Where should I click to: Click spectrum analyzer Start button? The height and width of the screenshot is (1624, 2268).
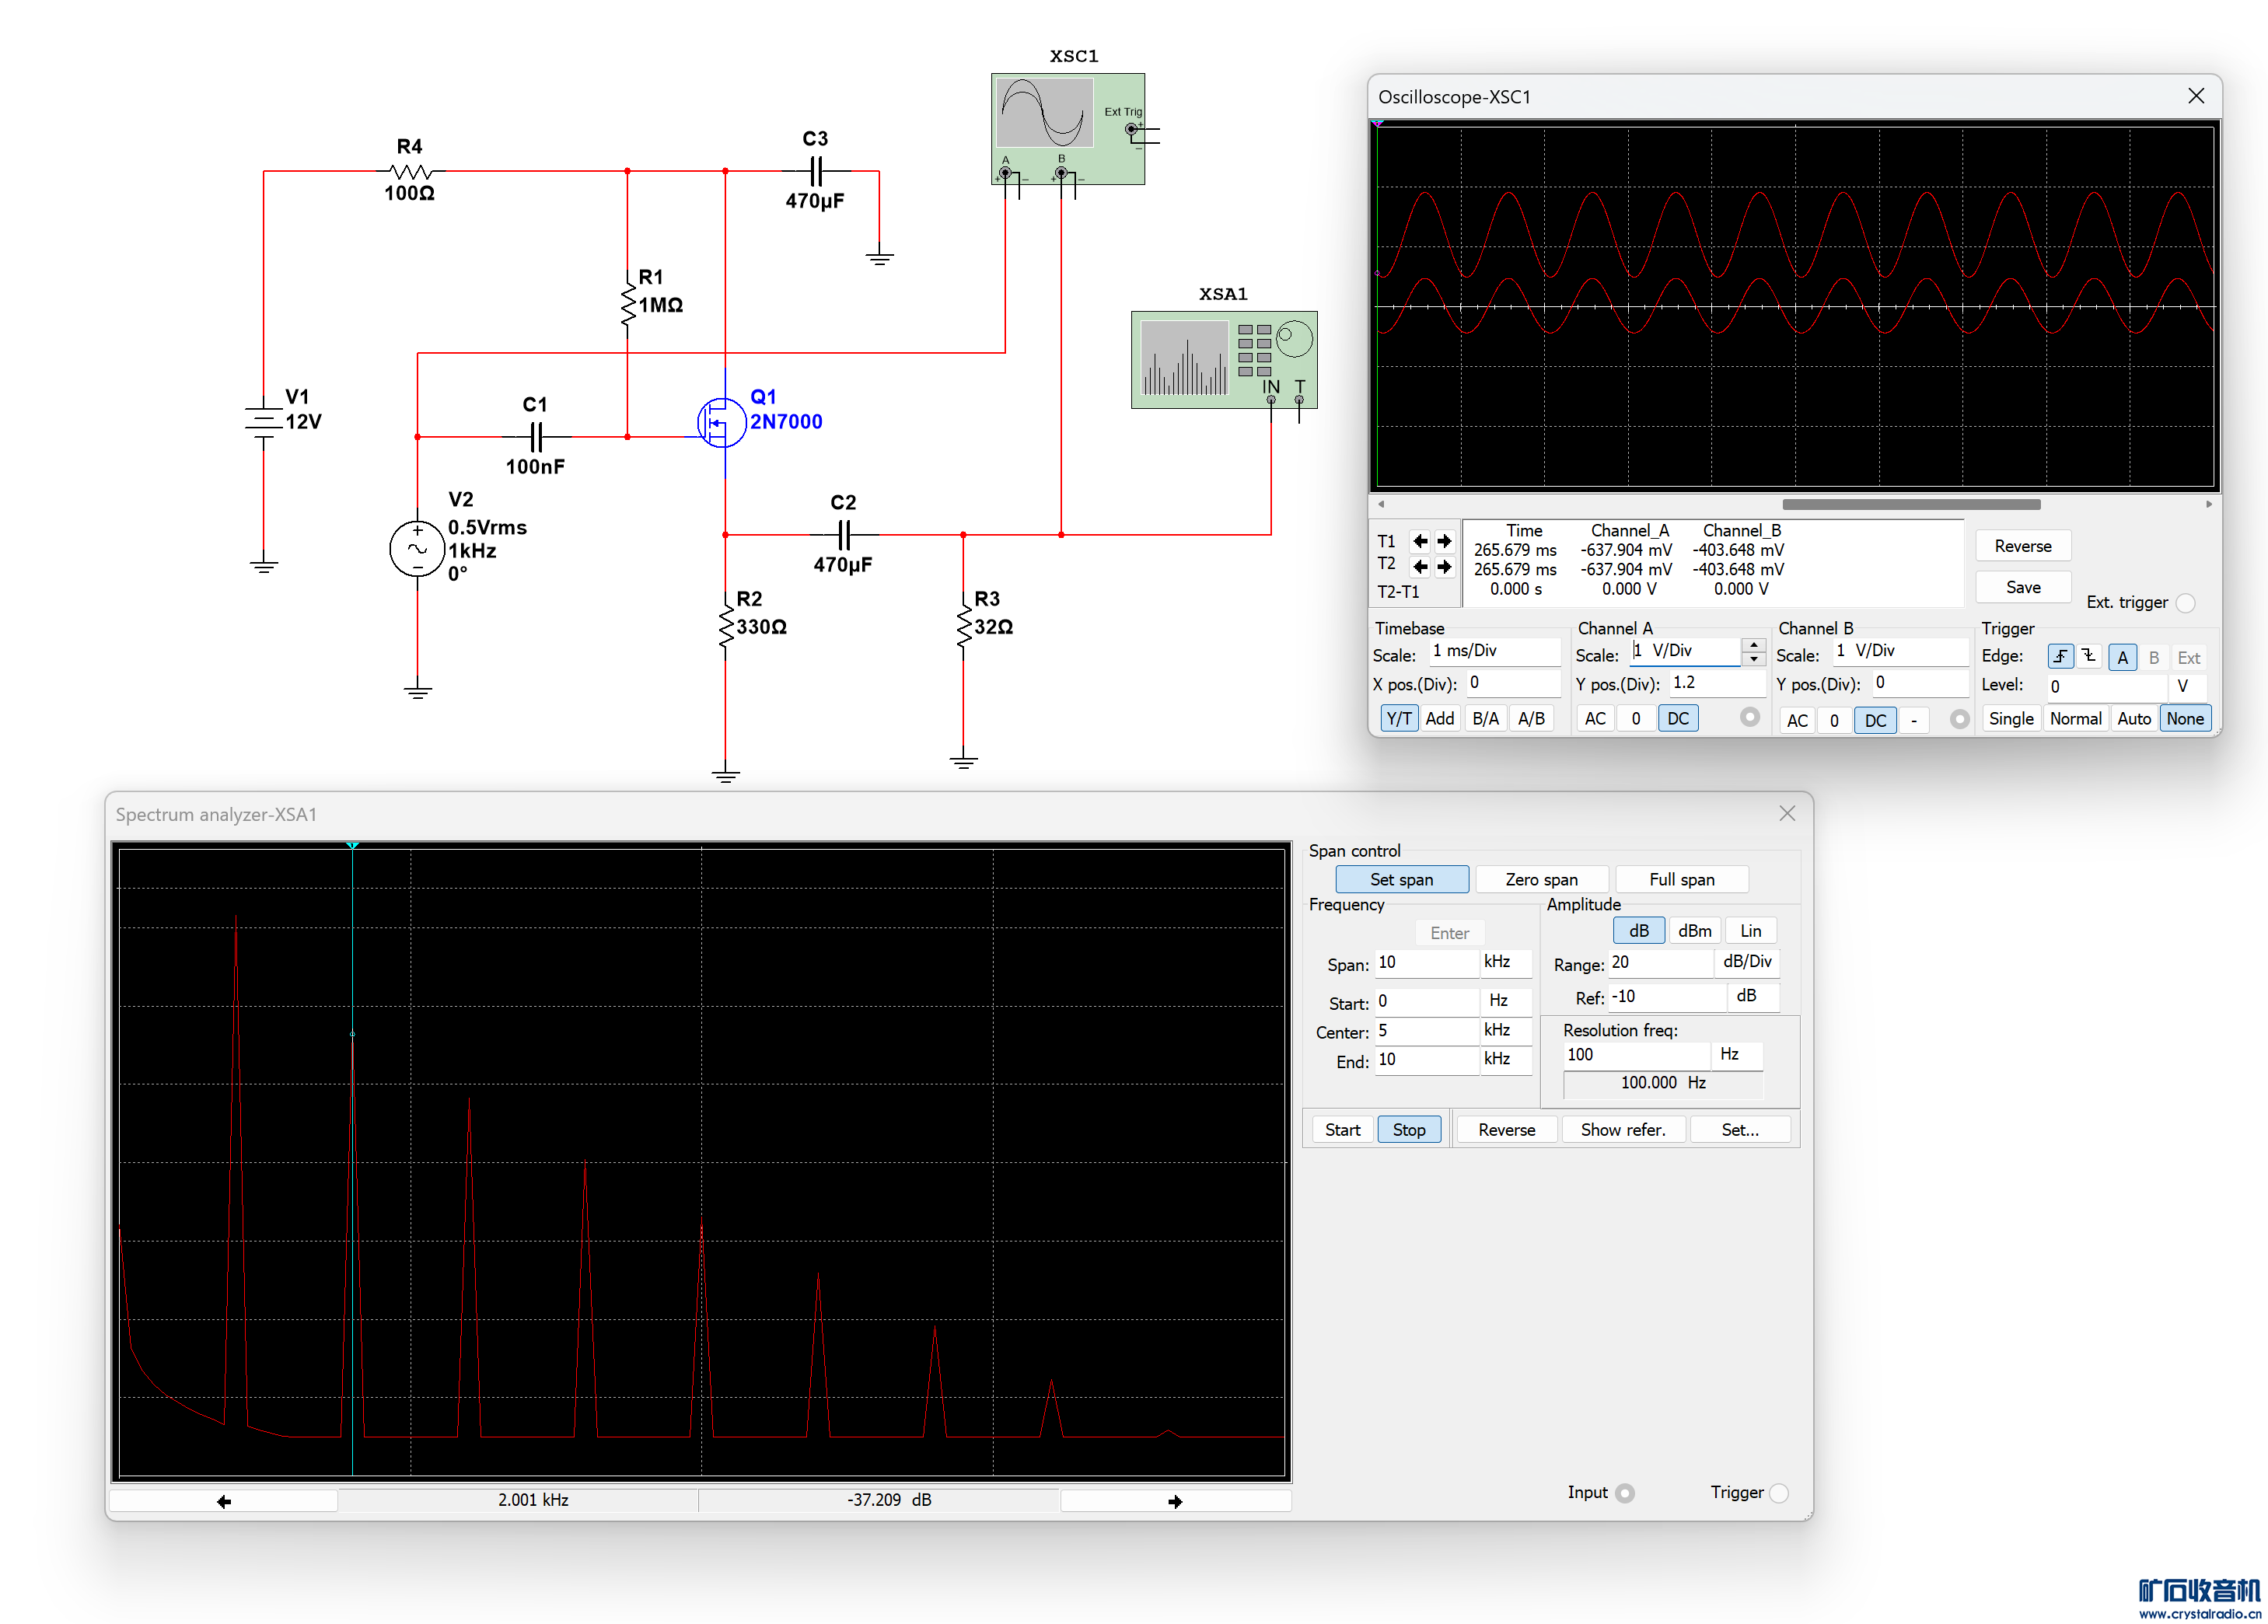(x=1343, y=1129)
